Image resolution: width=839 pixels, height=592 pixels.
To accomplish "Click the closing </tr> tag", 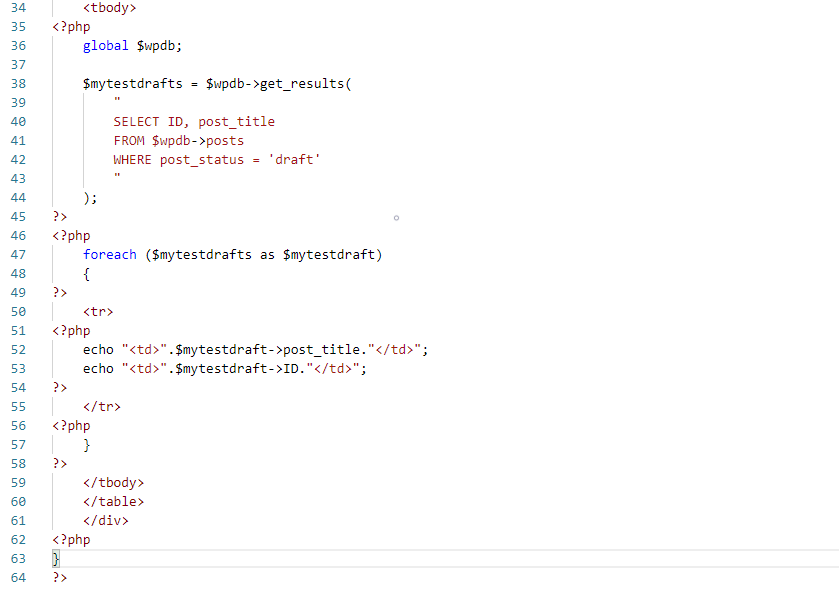I will coord(102,407).
